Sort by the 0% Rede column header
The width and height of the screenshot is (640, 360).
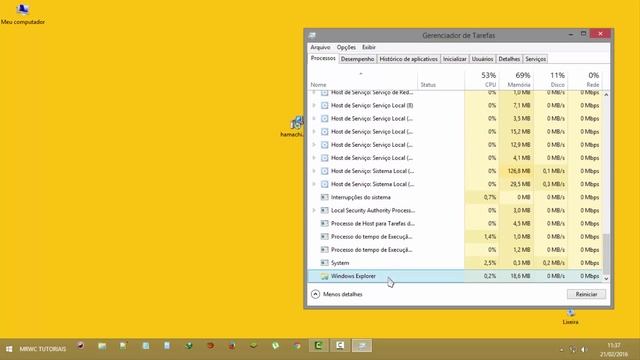585,80
